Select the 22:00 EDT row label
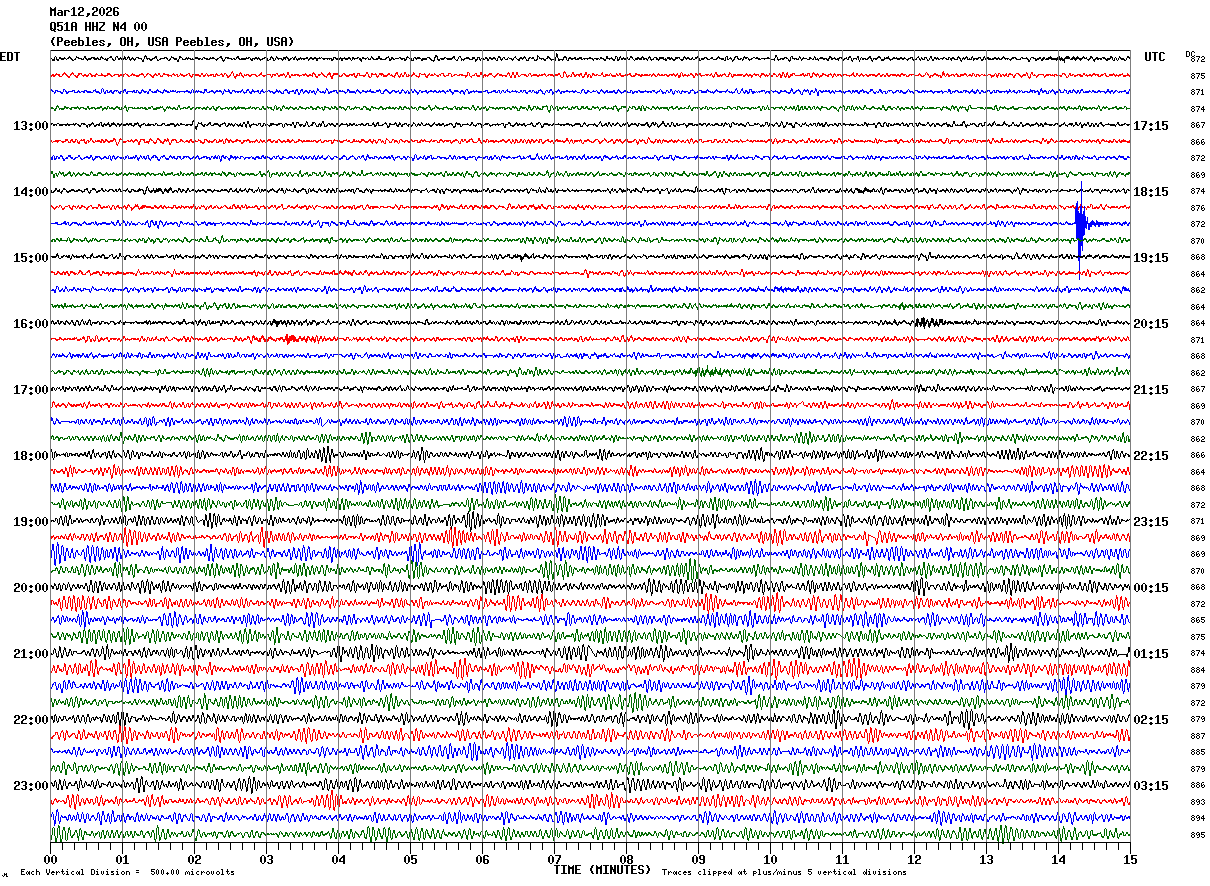This screenshot has width=1210, height=886. pos(30,720)
